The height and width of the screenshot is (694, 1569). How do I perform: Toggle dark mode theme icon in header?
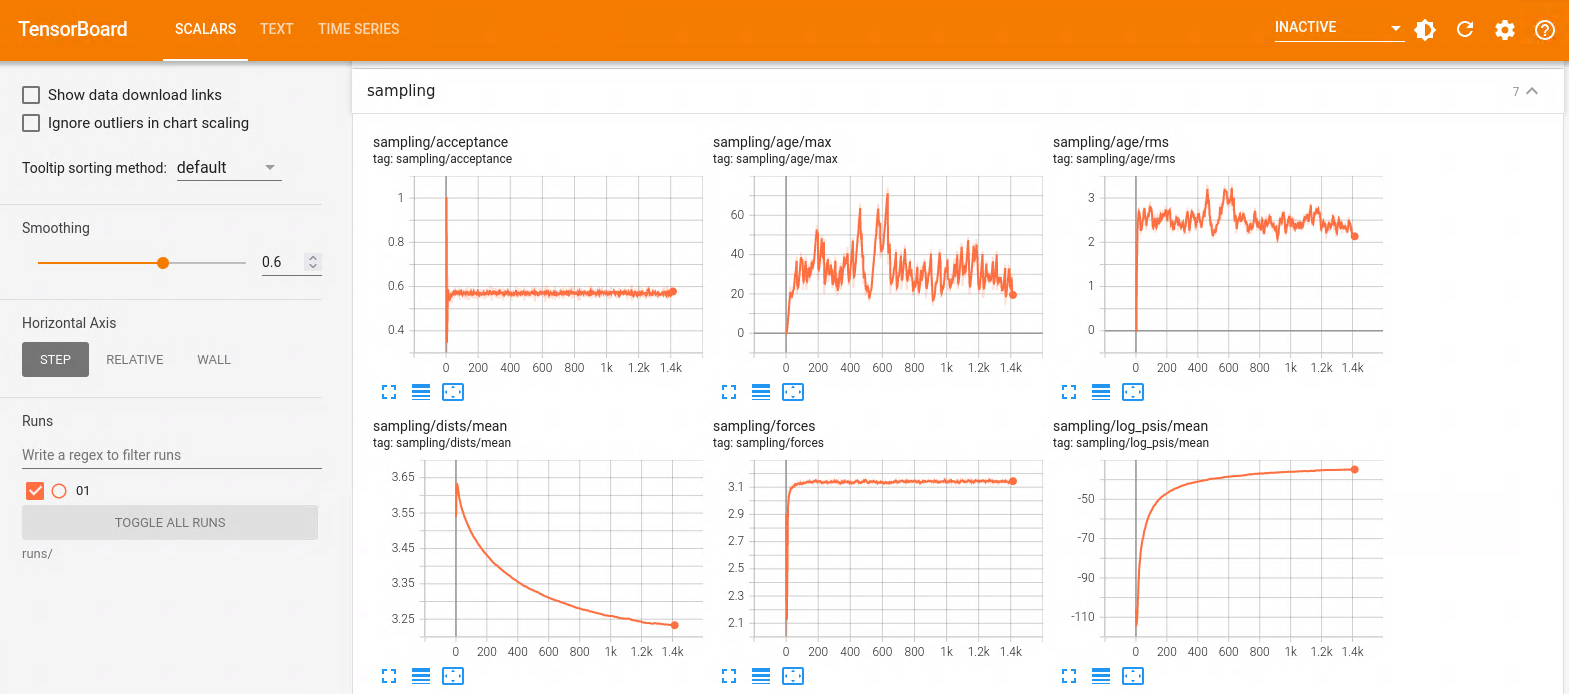1425,30
